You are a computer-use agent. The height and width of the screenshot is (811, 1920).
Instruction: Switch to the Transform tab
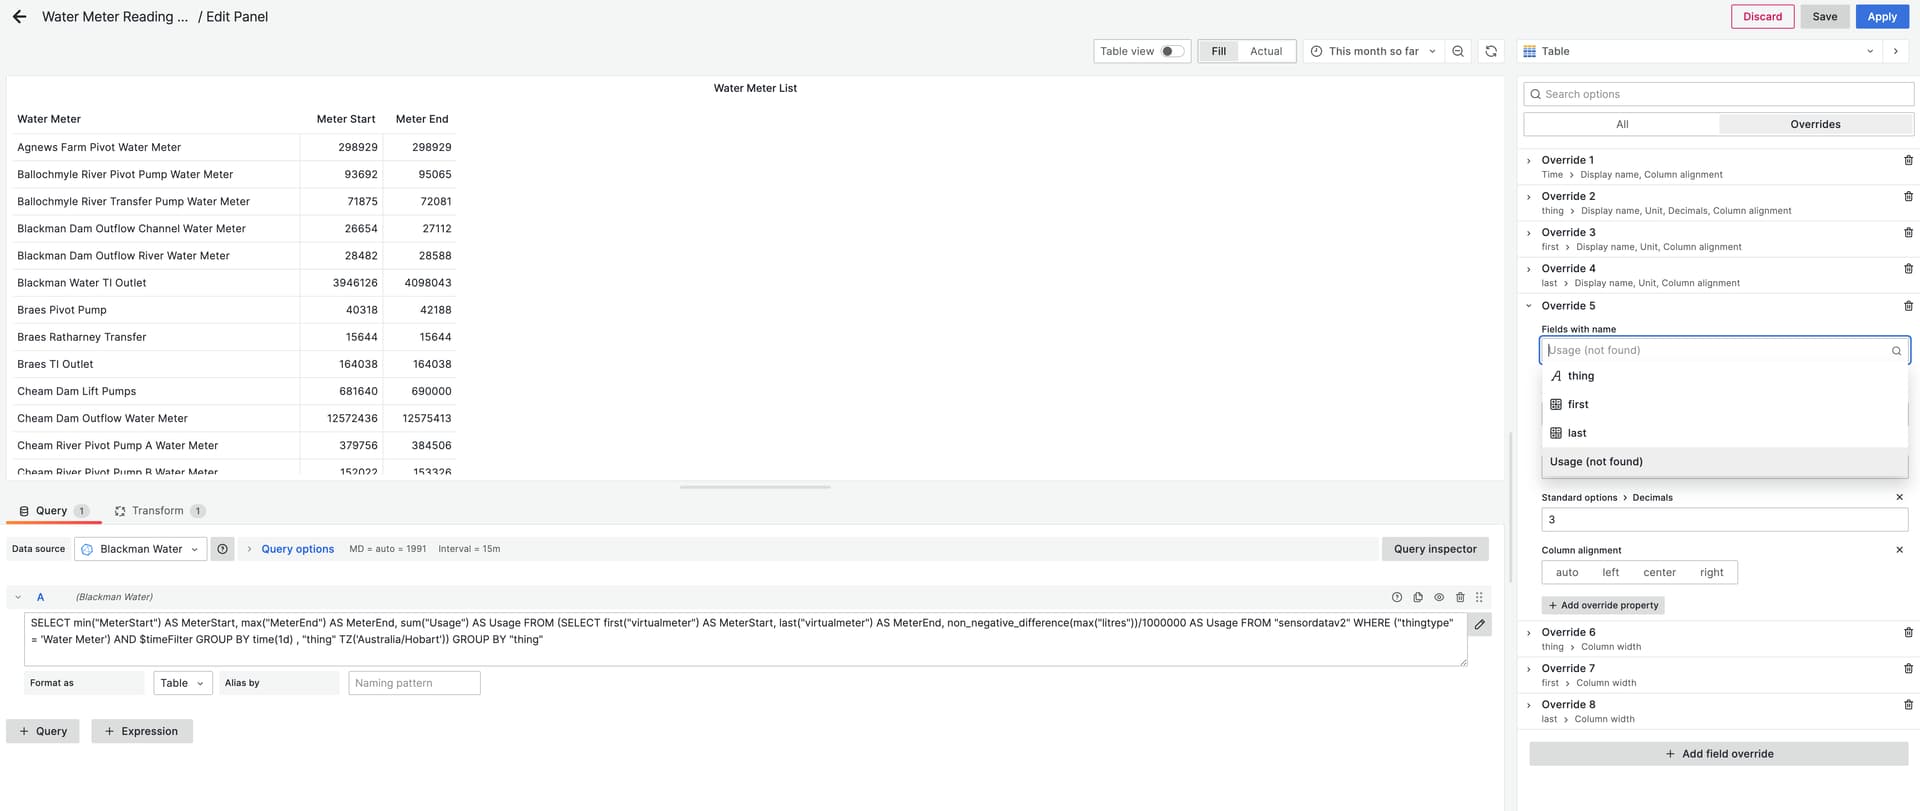(159, 511)
